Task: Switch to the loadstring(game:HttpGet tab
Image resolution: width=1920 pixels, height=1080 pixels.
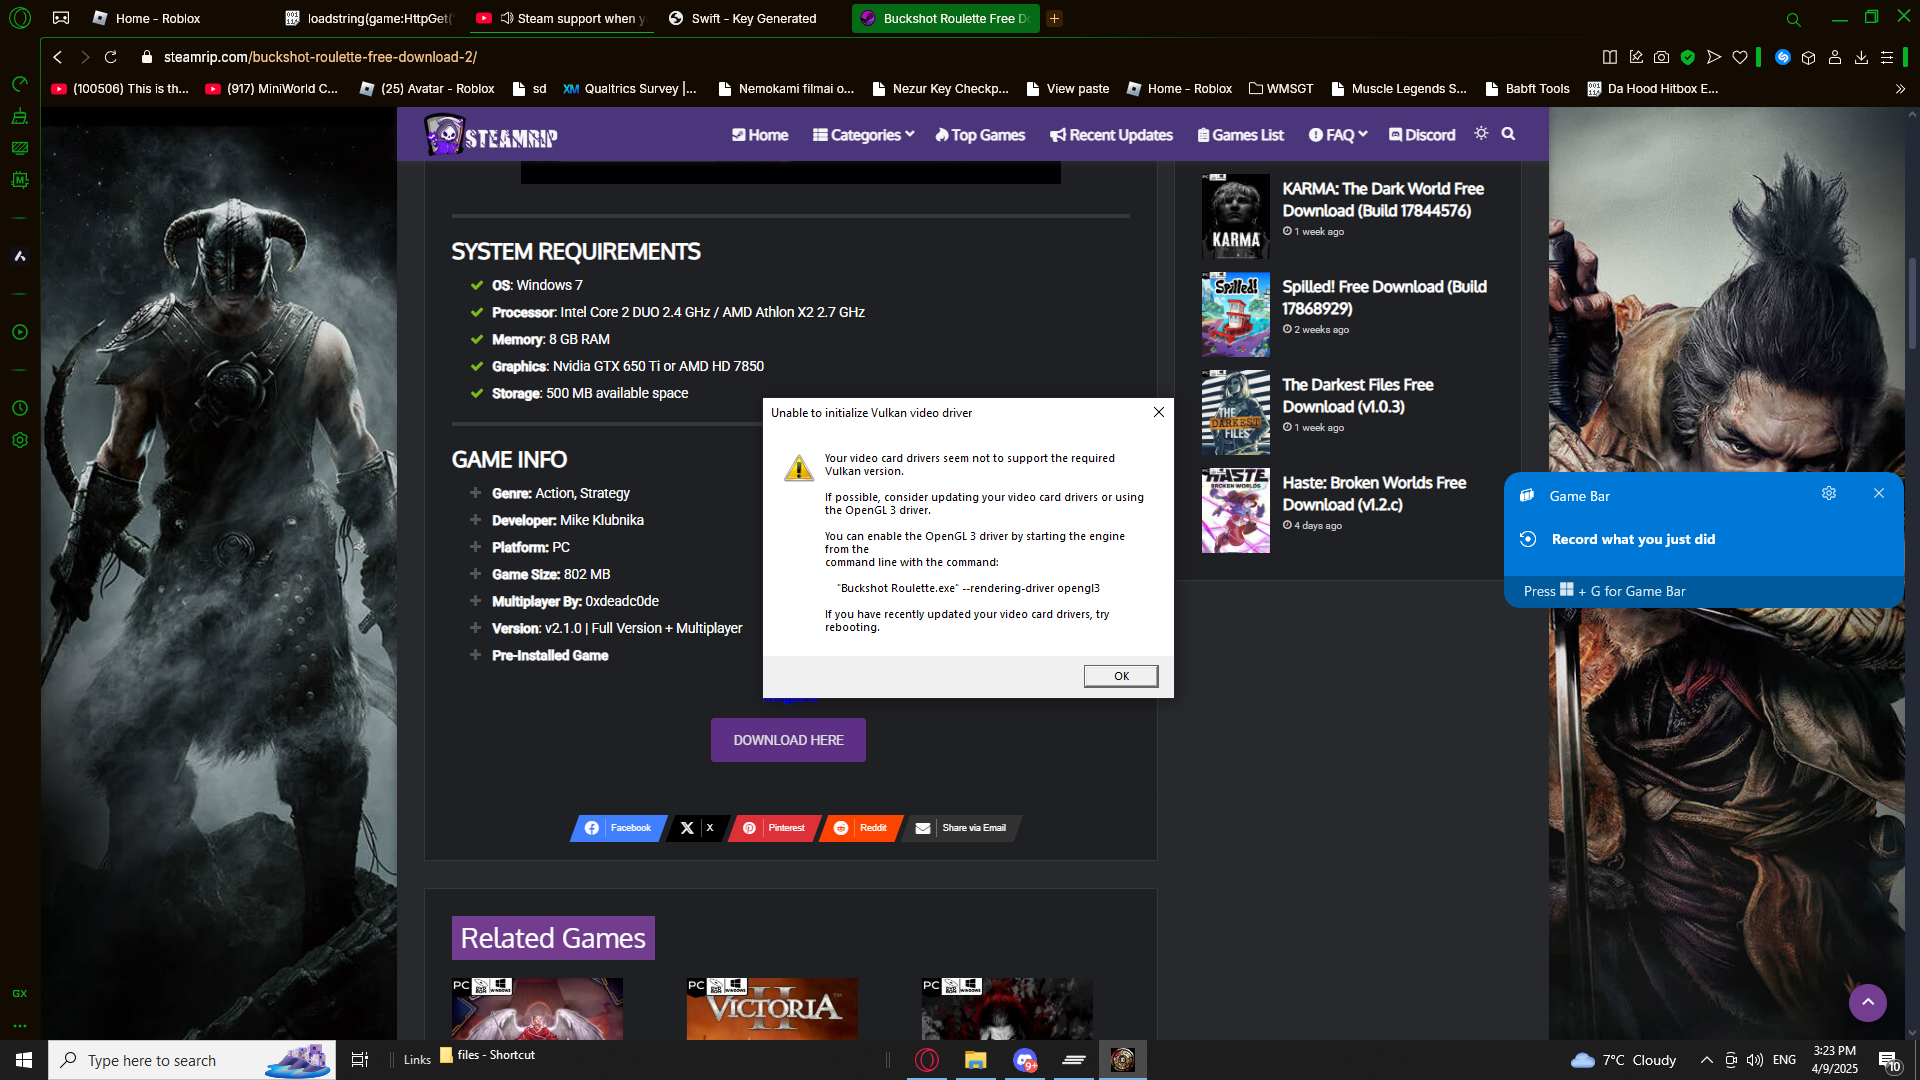Action: (369, 18)
